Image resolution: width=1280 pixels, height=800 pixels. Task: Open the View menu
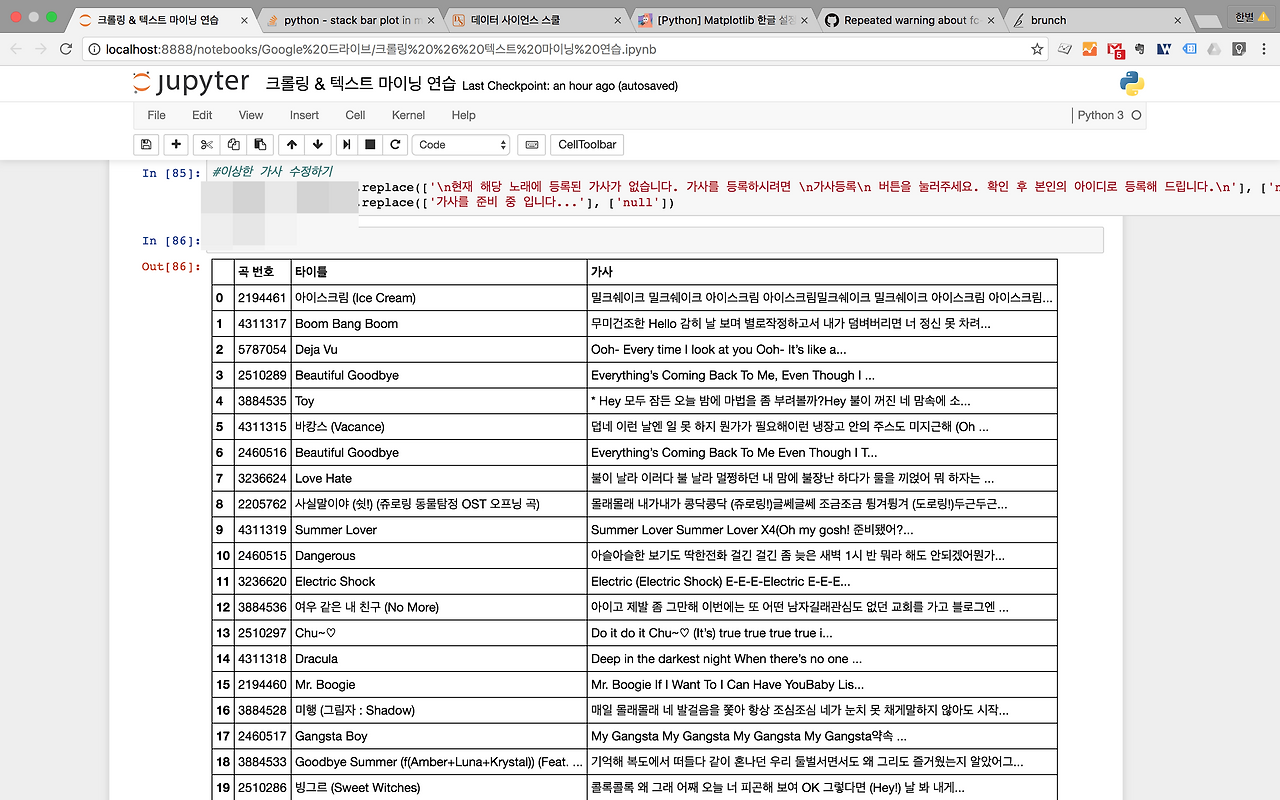click(251, 115)
